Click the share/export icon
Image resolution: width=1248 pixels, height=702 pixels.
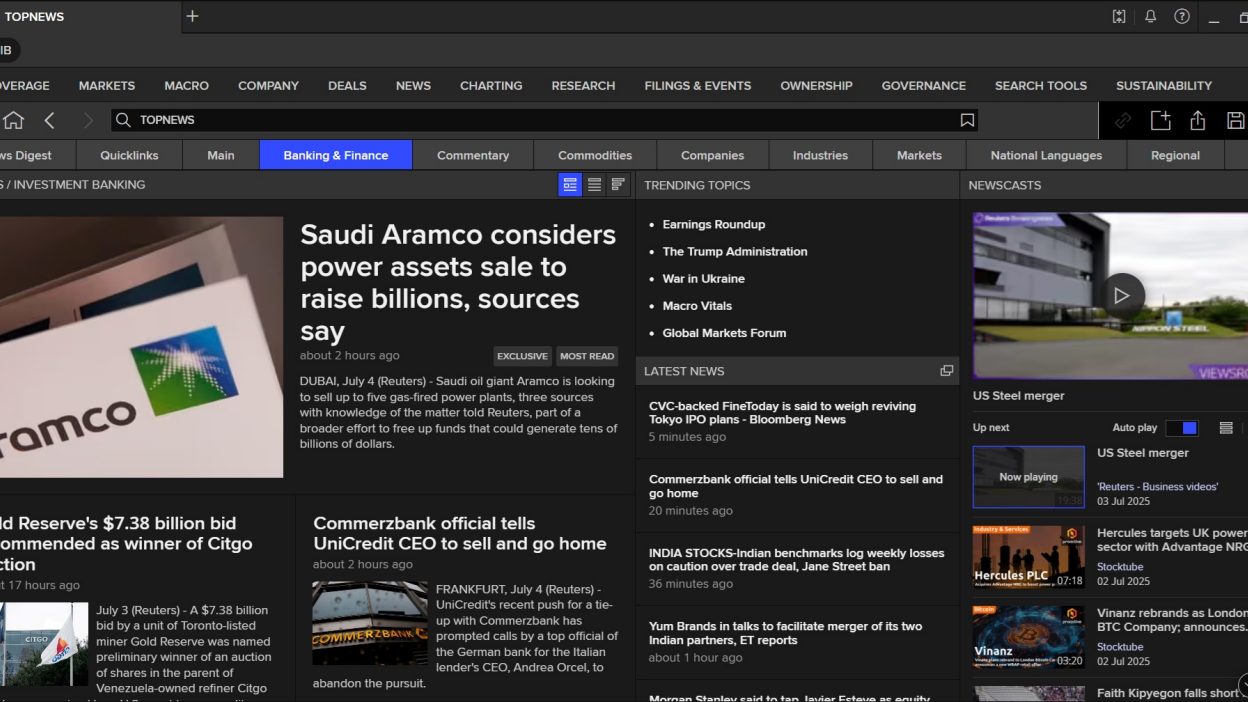tap(1198, 120)
